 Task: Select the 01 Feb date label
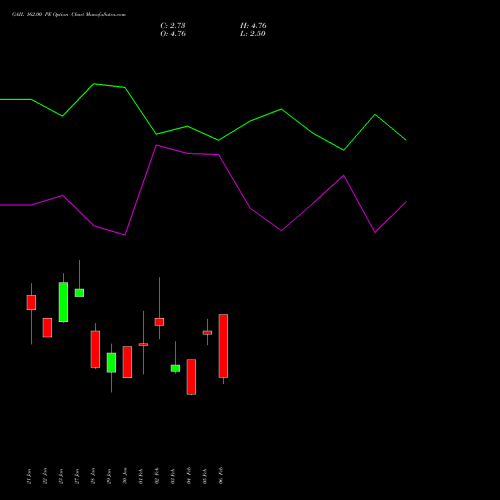[141, 476]
